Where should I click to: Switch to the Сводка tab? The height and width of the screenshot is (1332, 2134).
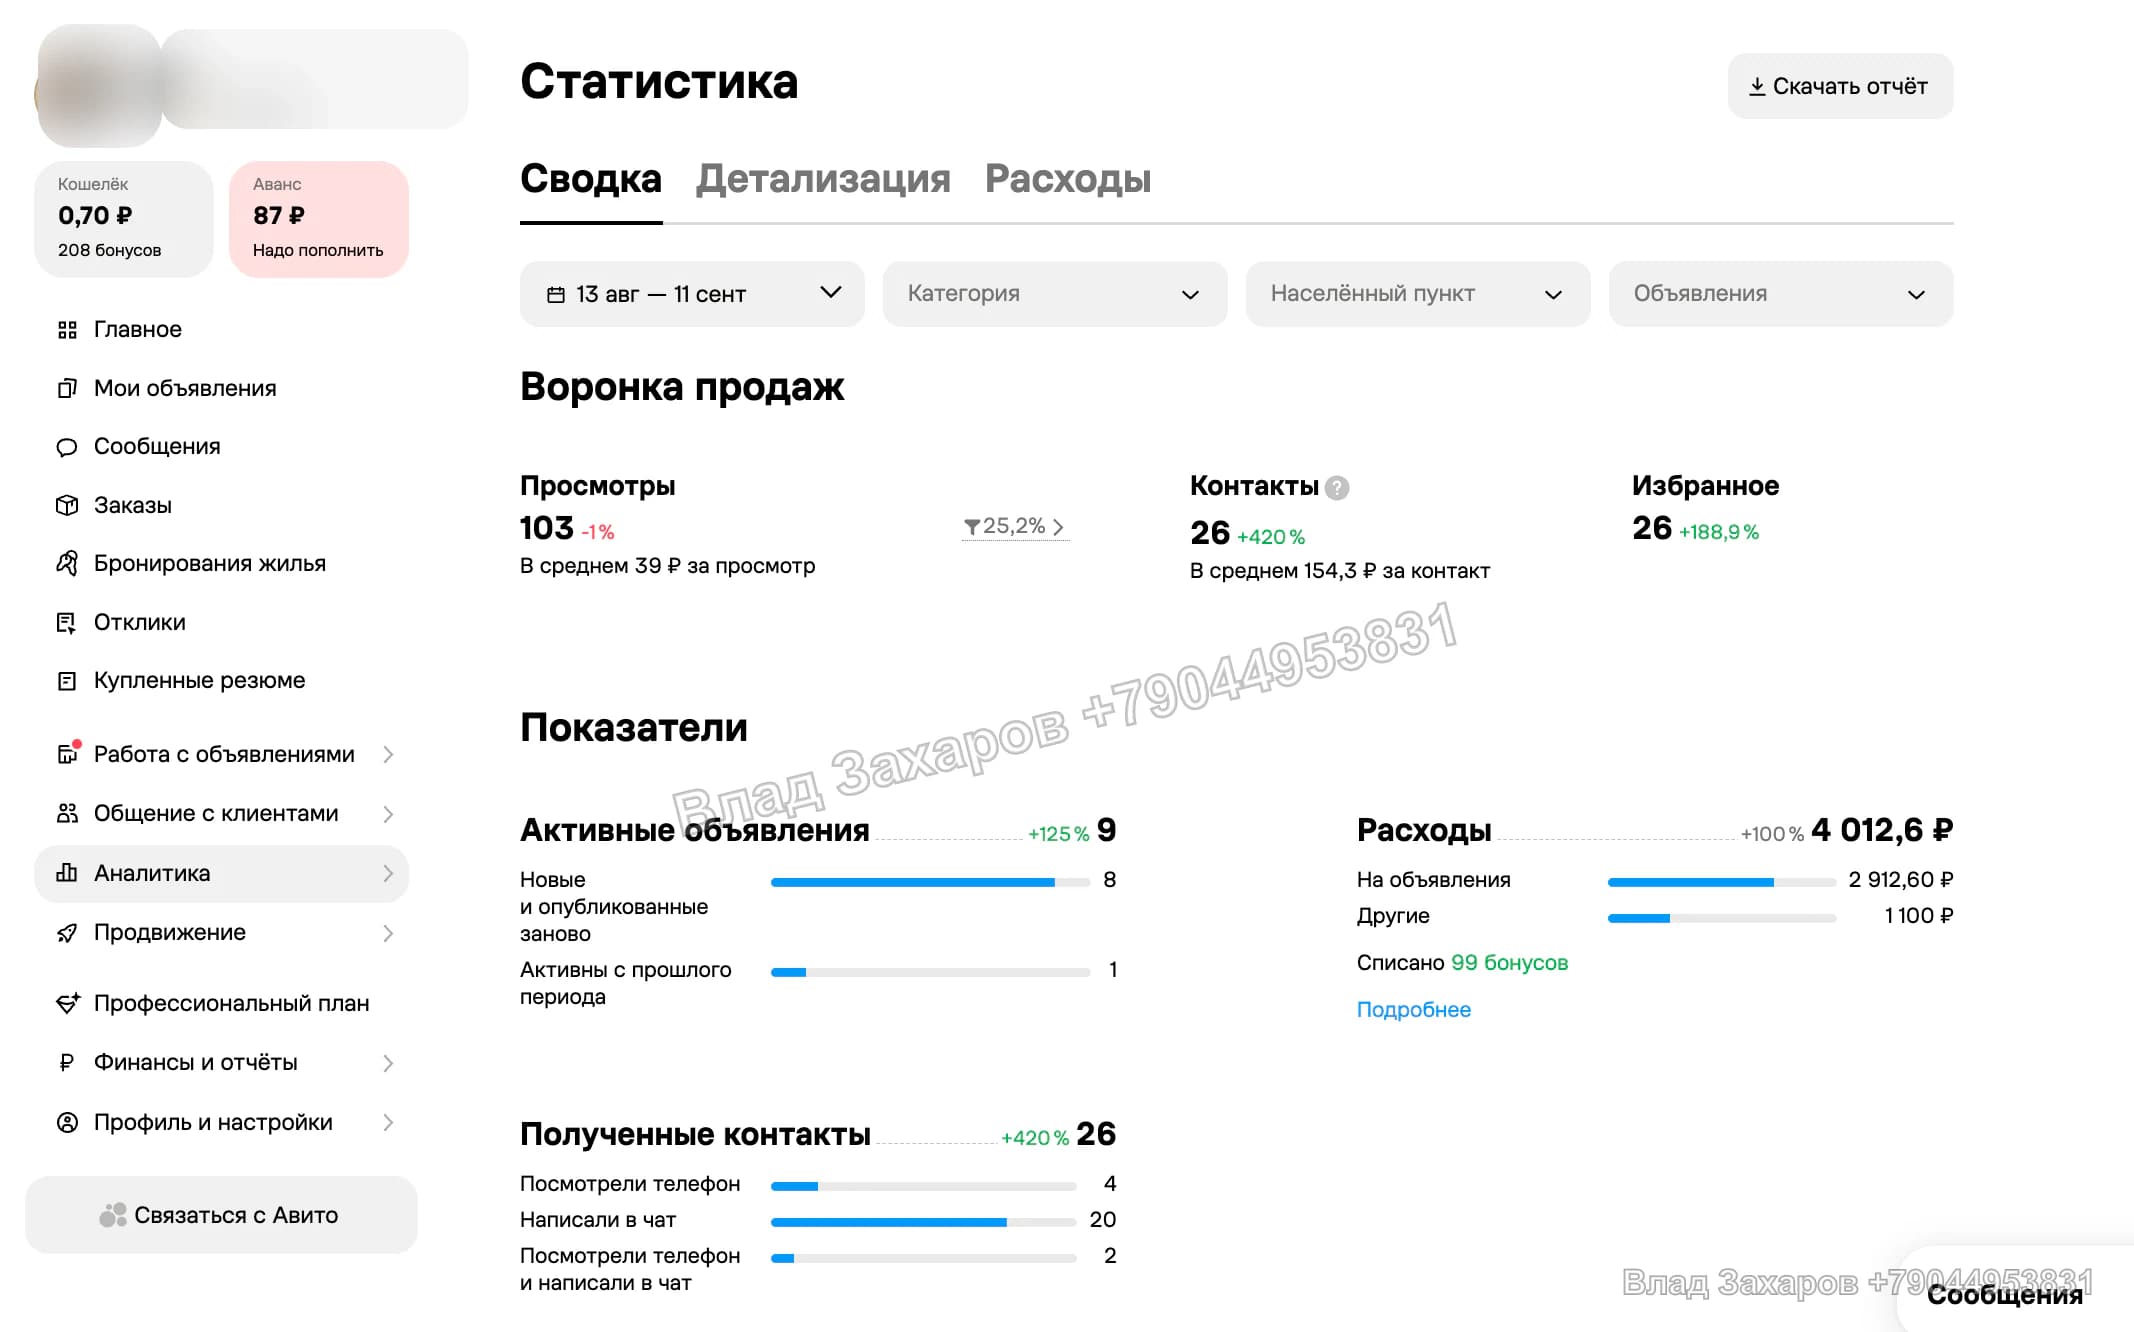click(x=591, y=178)
